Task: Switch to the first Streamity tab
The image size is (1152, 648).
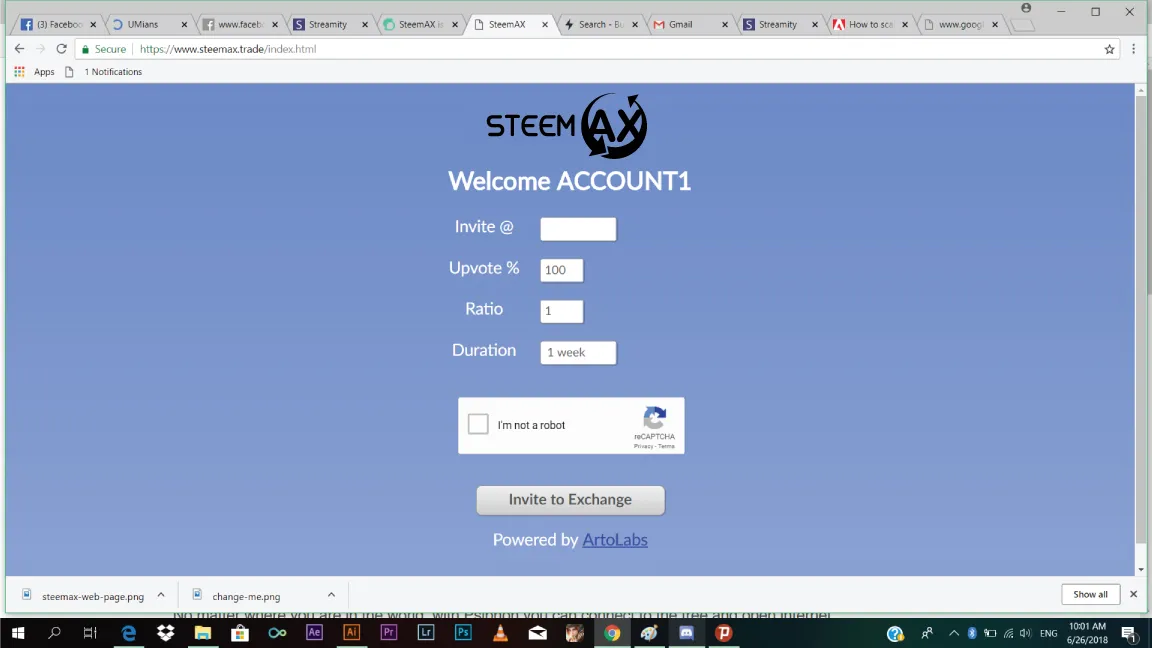Action: click(x=327, y=24)
